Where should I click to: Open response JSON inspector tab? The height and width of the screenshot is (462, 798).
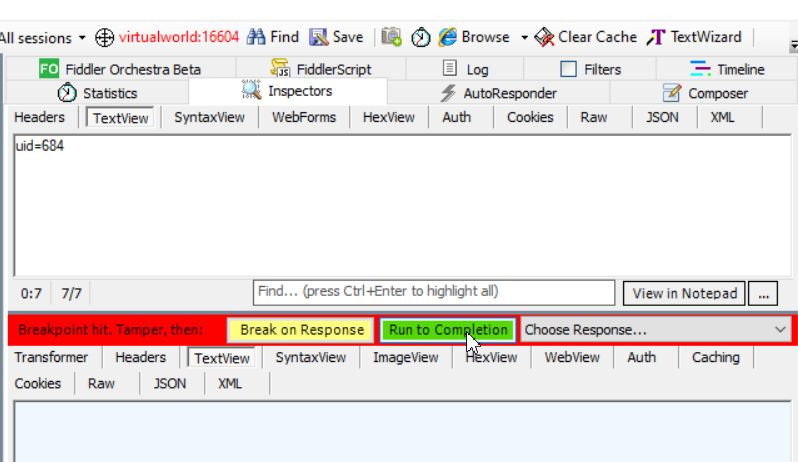(170, 384)
